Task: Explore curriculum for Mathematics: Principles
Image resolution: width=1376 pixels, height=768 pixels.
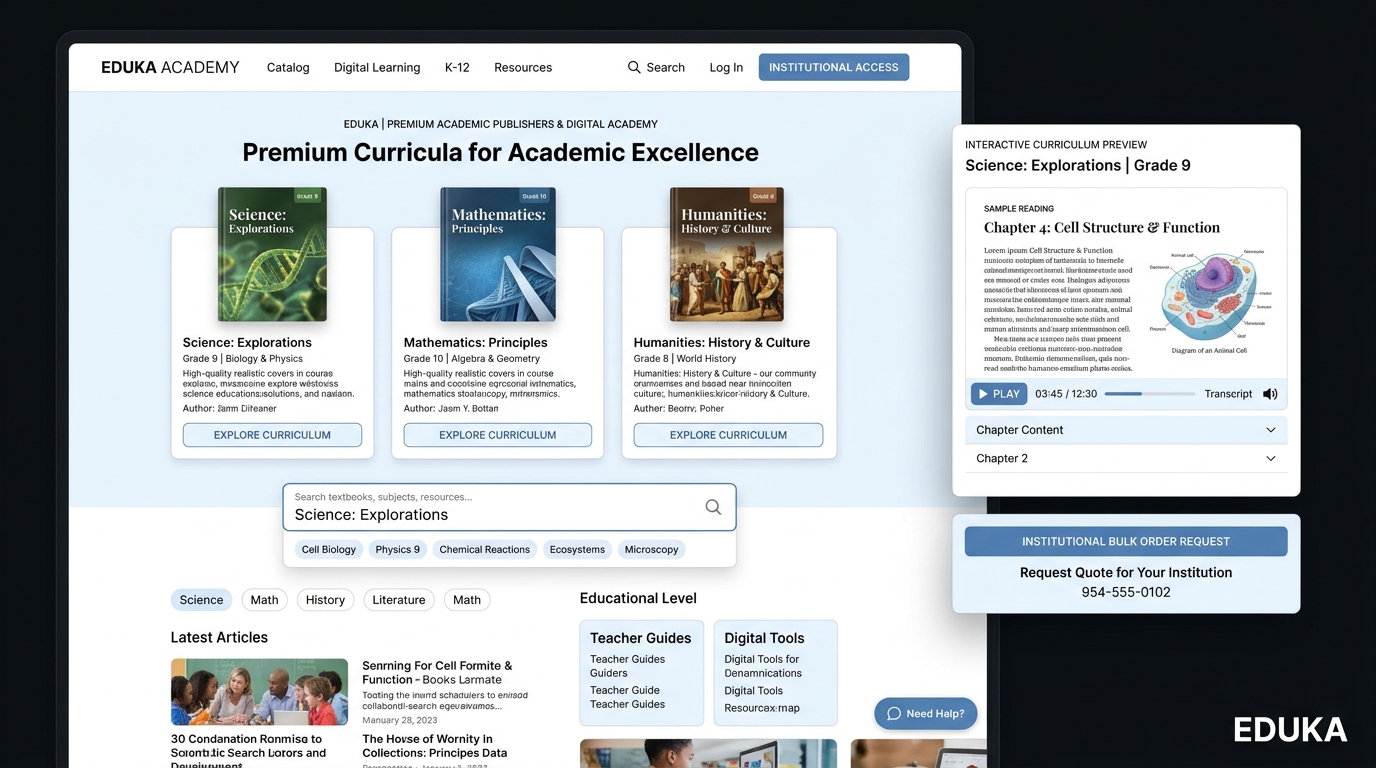Action: 498,435
